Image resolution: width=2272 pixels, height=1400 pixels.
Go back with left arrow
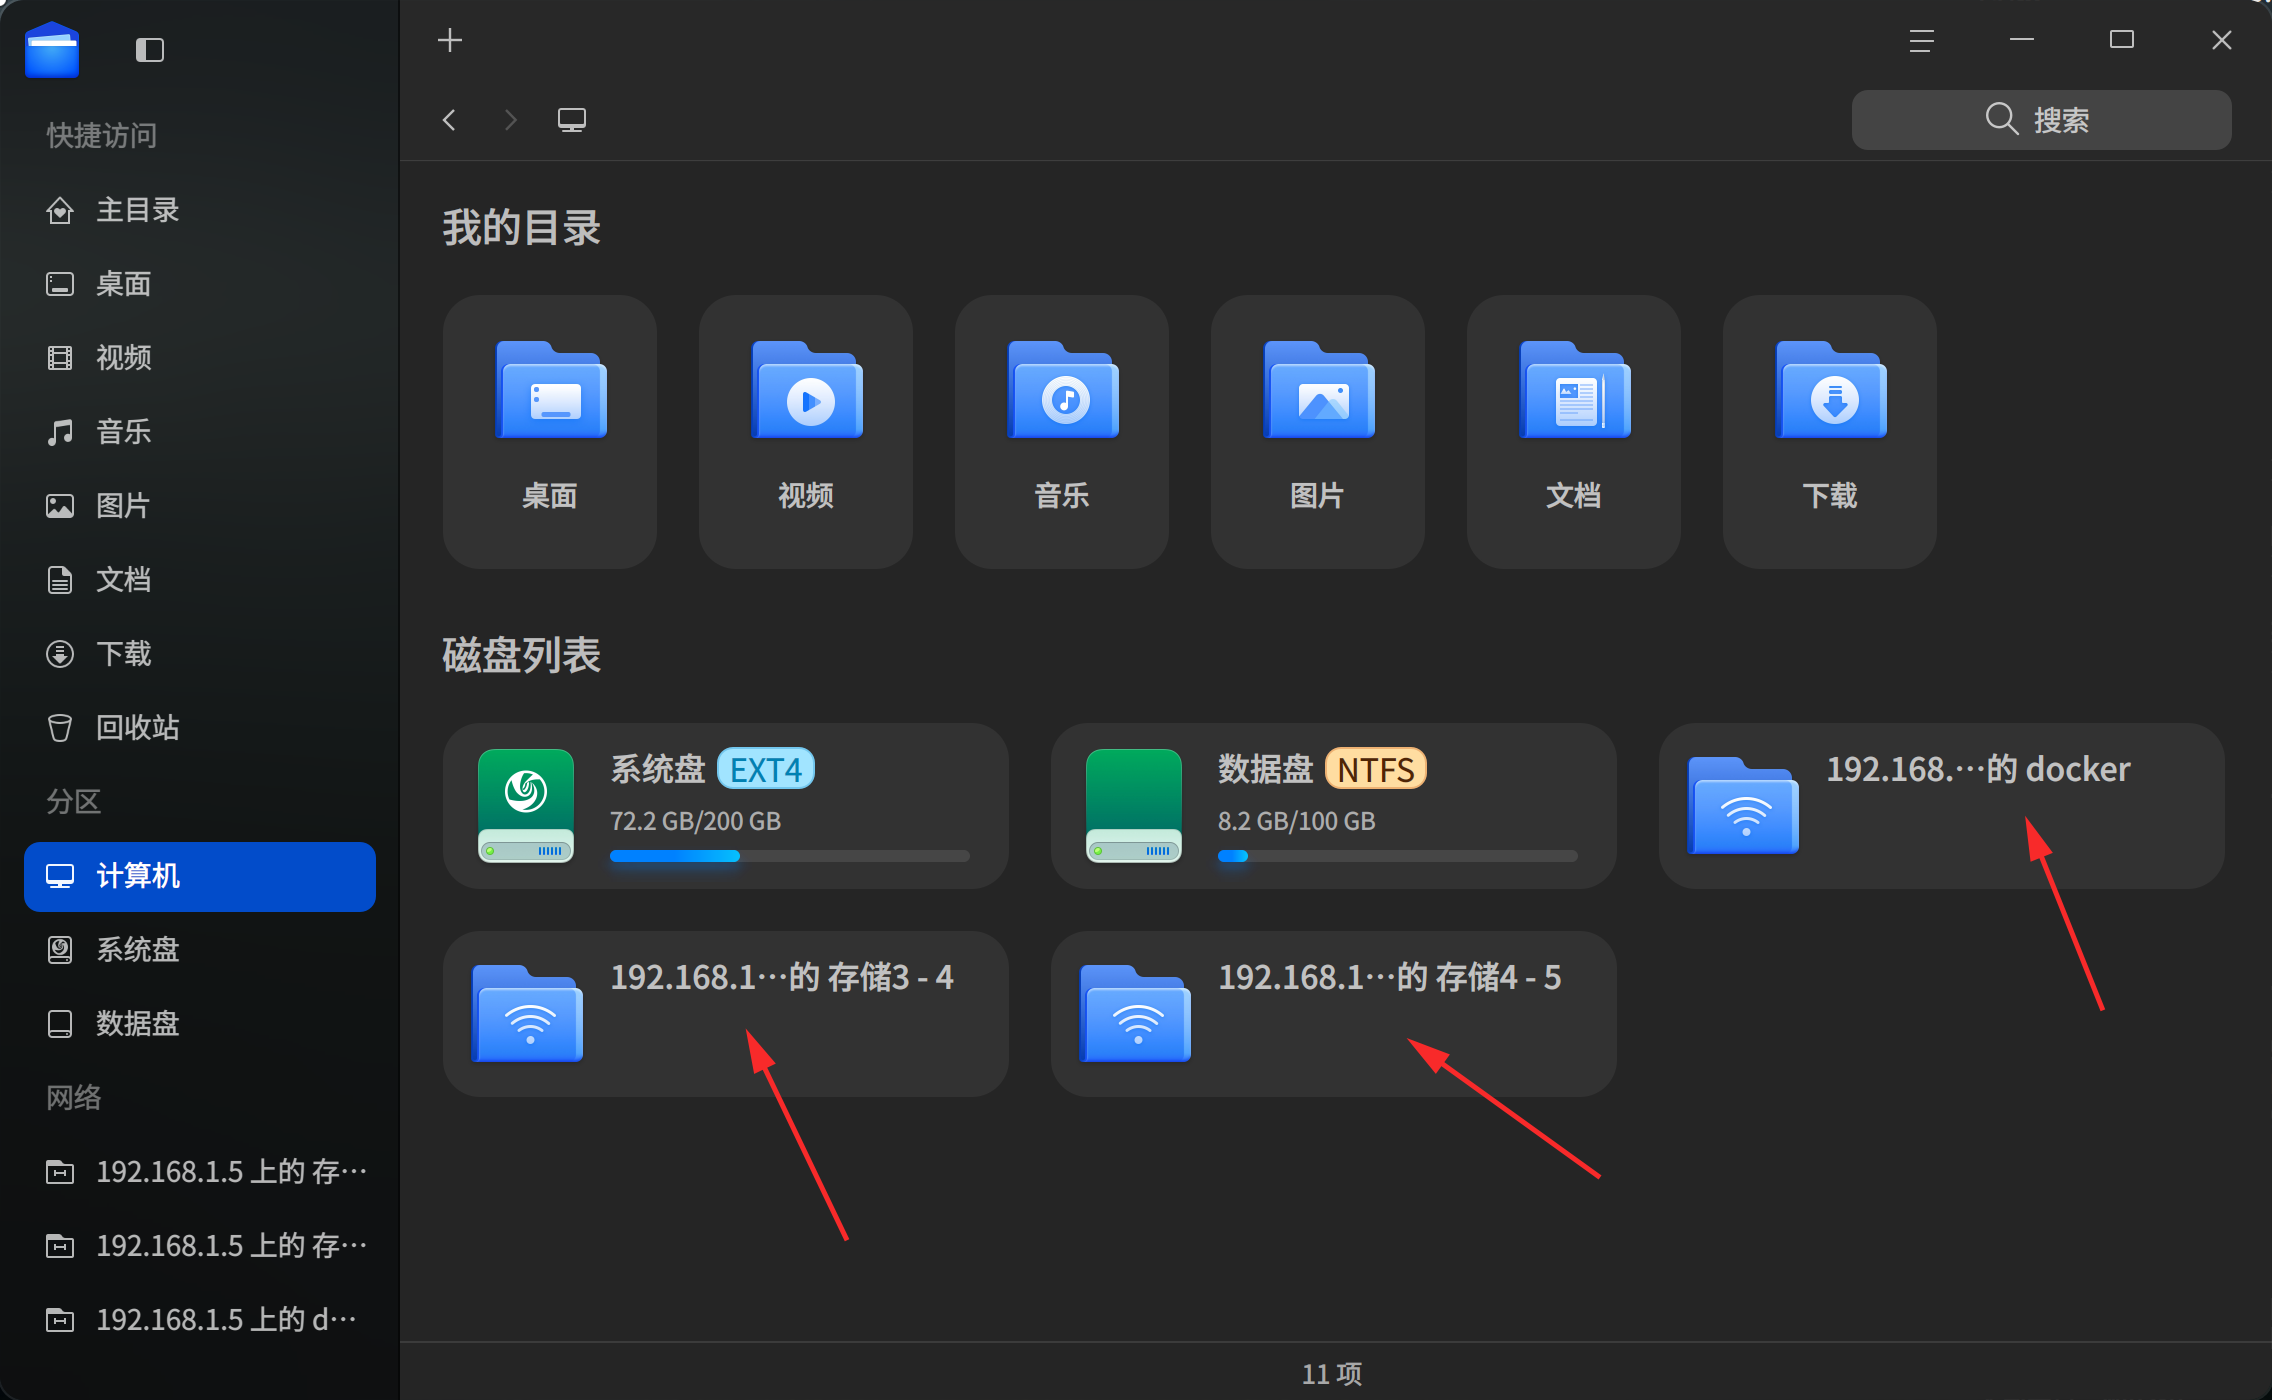(449, 120)
